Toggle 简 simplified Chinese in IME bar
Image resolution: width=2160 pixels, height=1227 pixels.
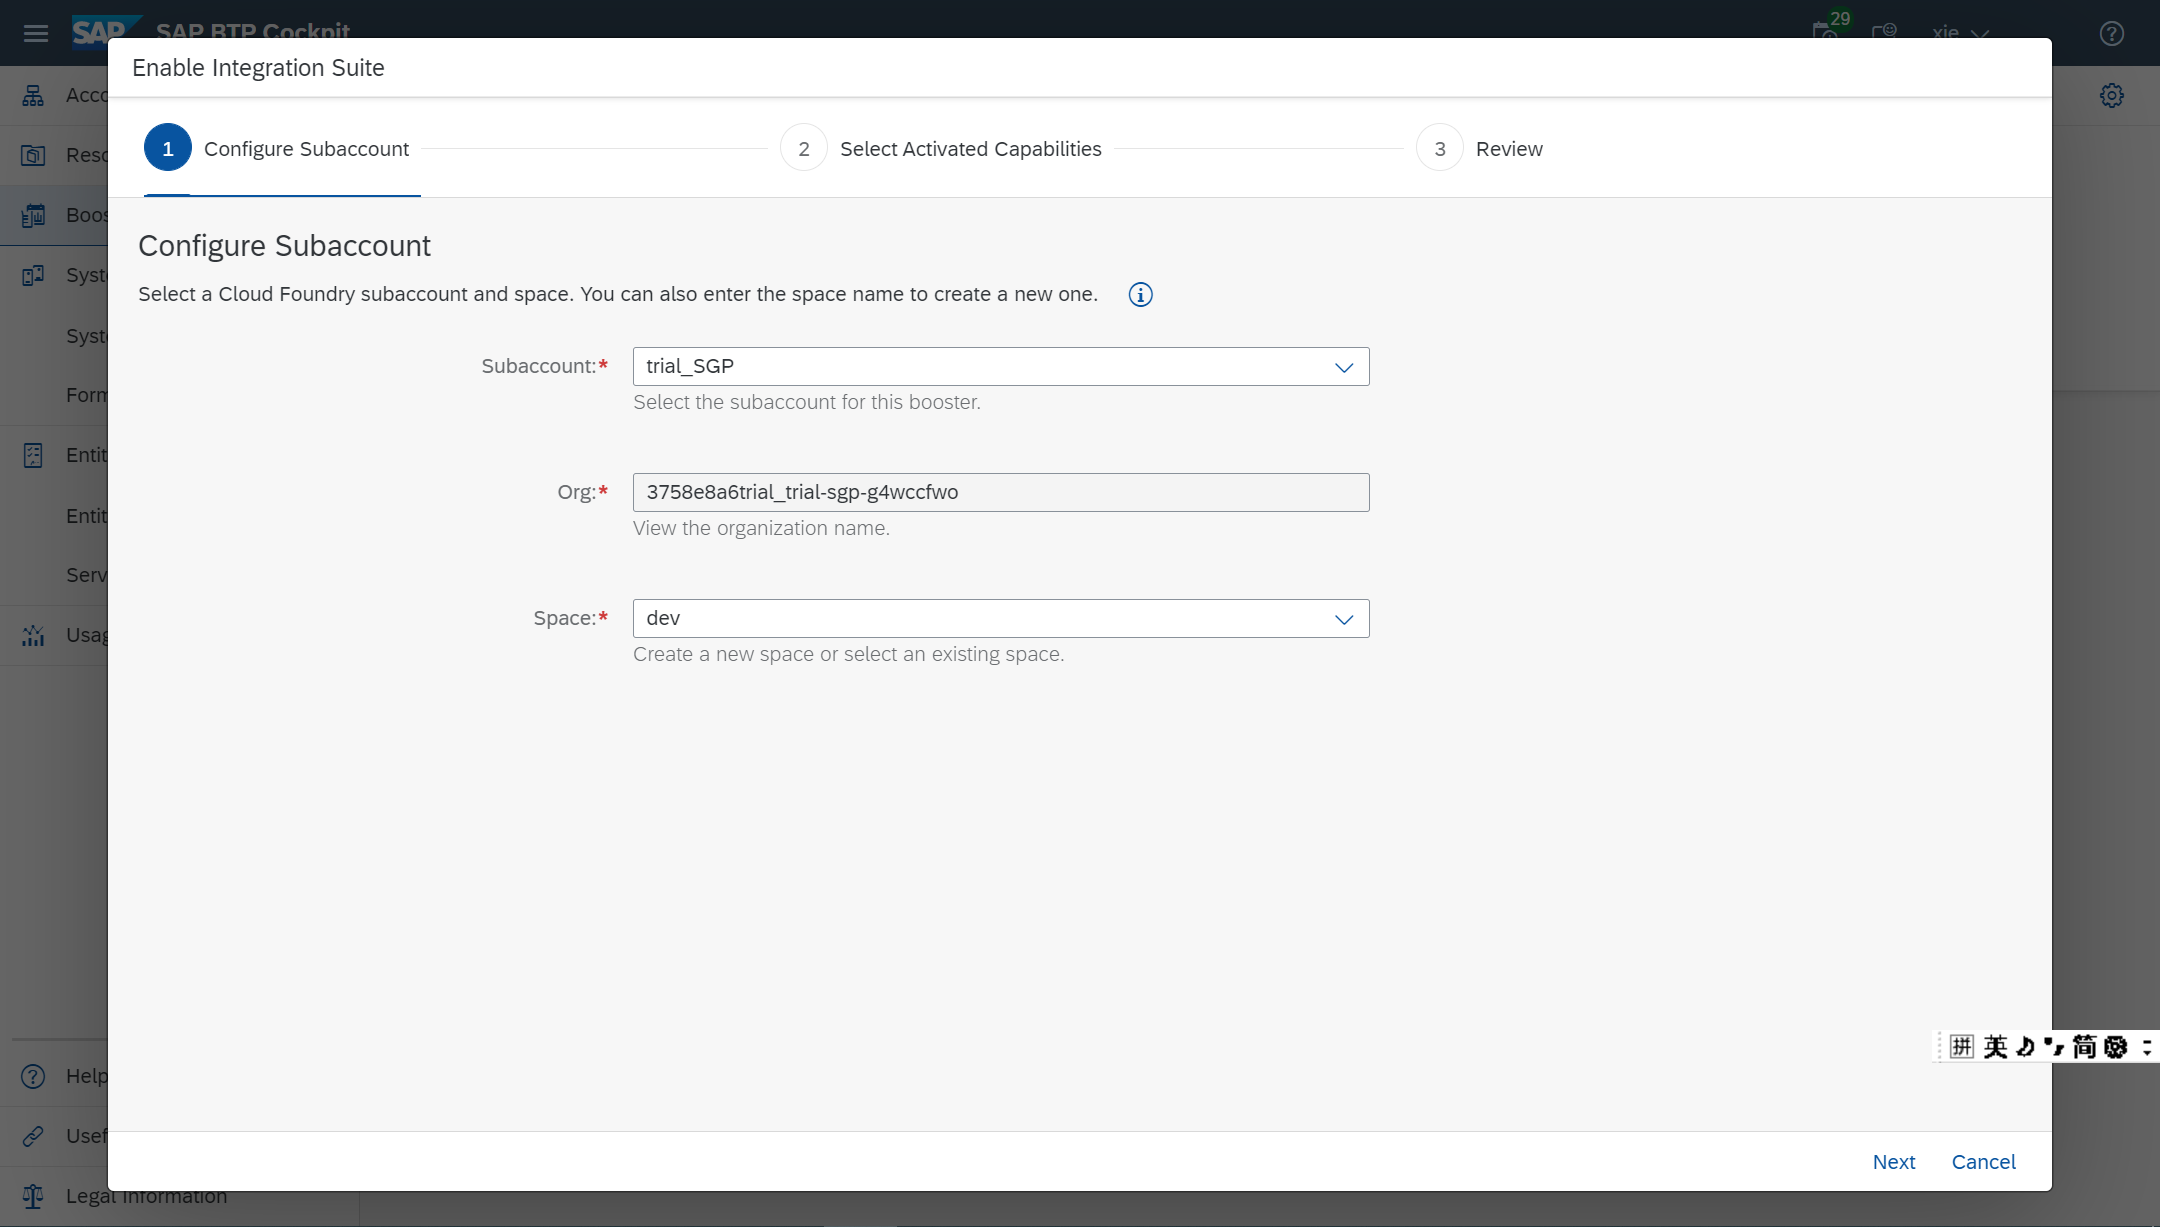point(2084,1047)
